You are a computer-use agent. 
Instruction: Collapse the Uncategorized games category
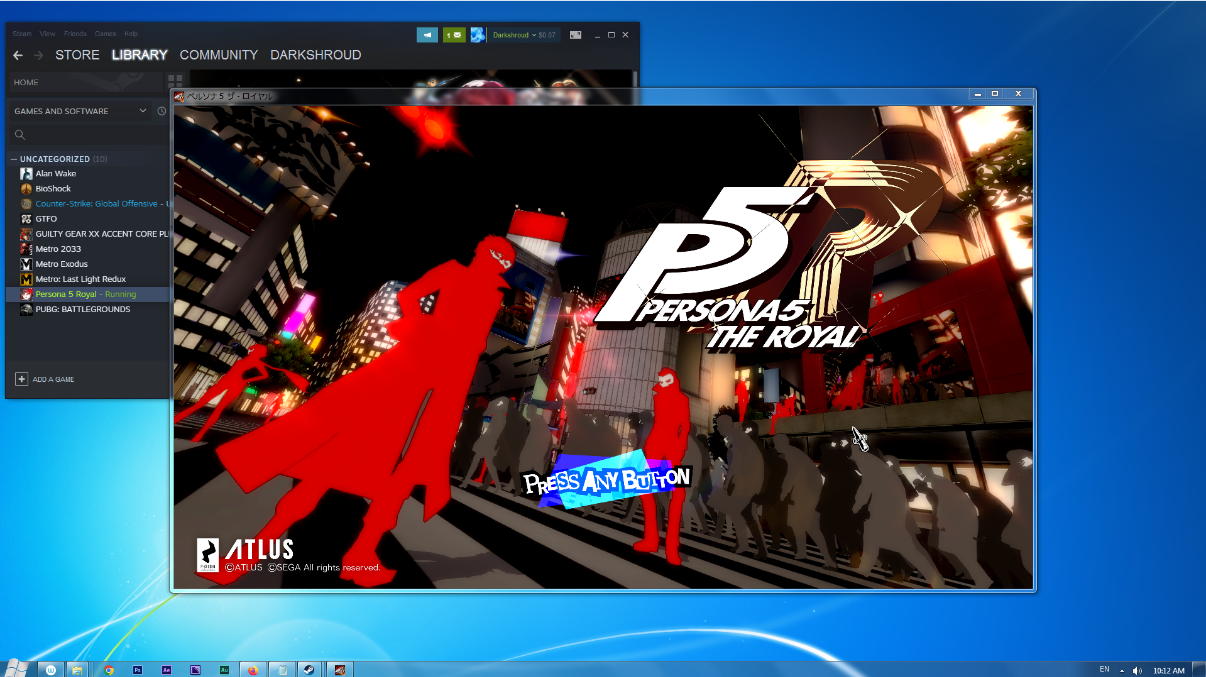(14, 159)
